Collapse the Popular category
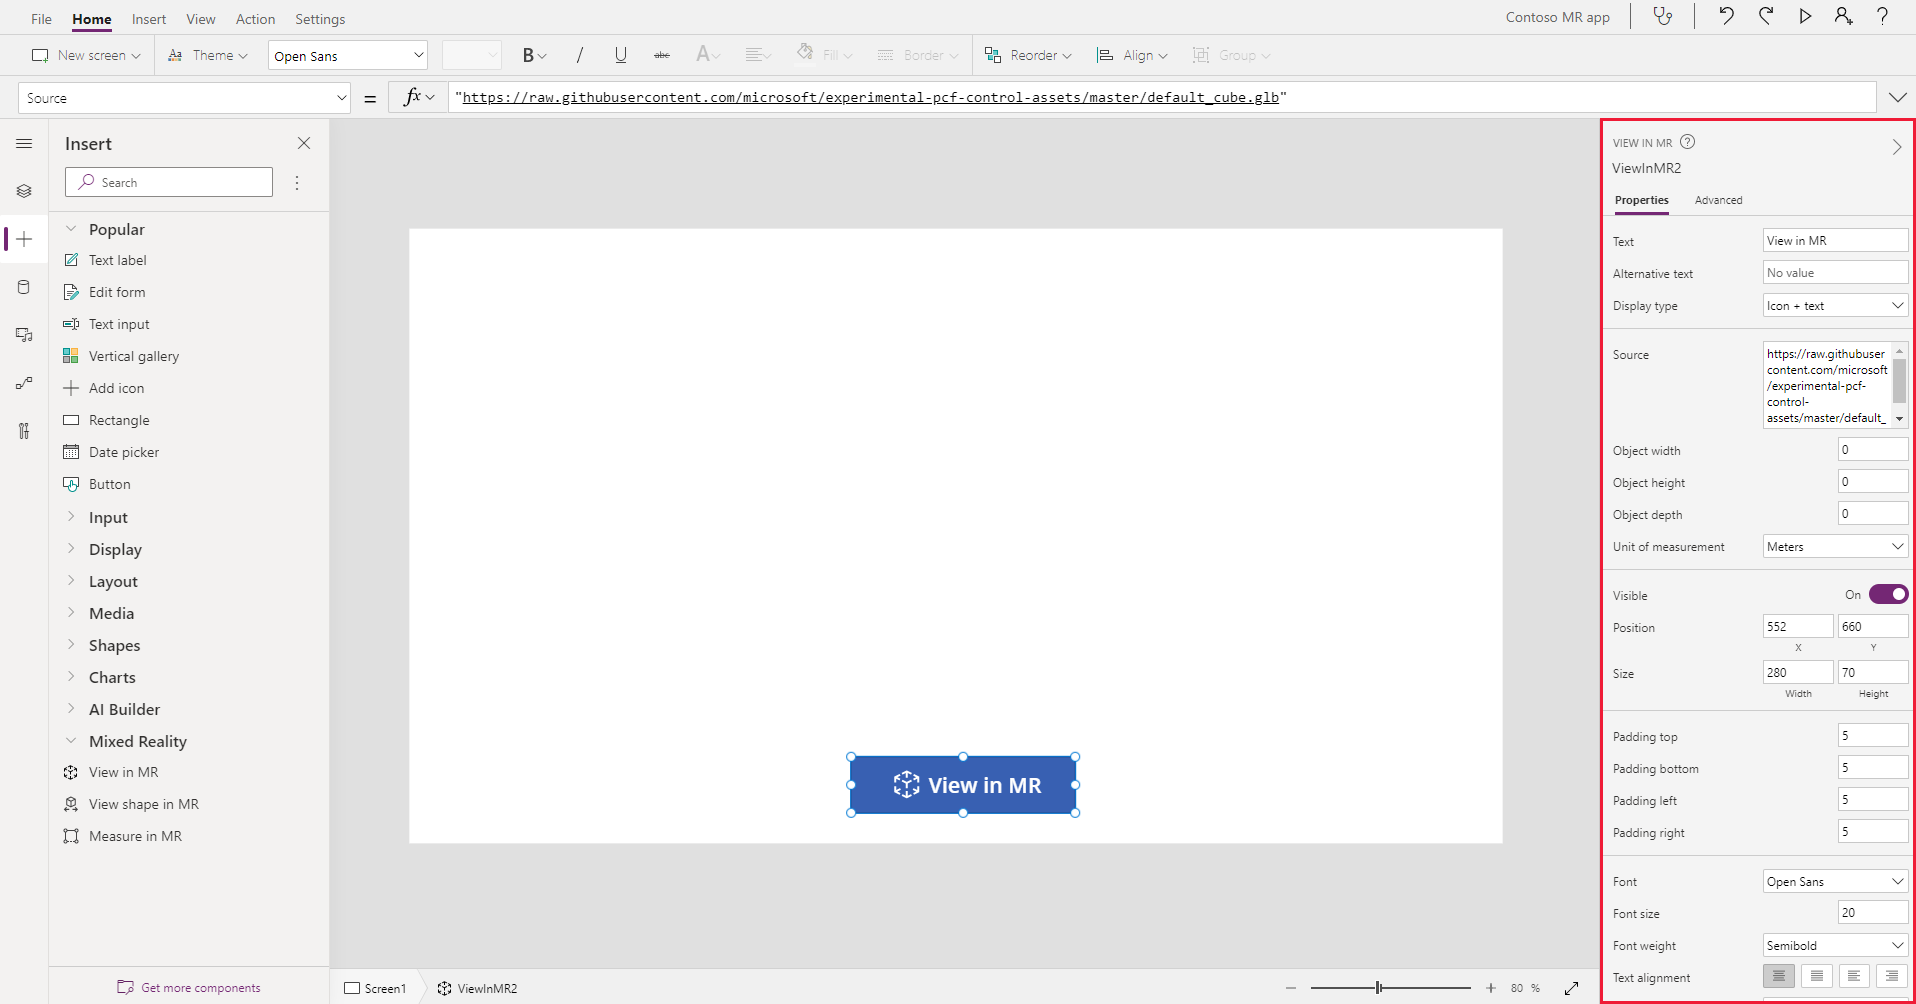1916x1004 pixels. click(71, 229)
